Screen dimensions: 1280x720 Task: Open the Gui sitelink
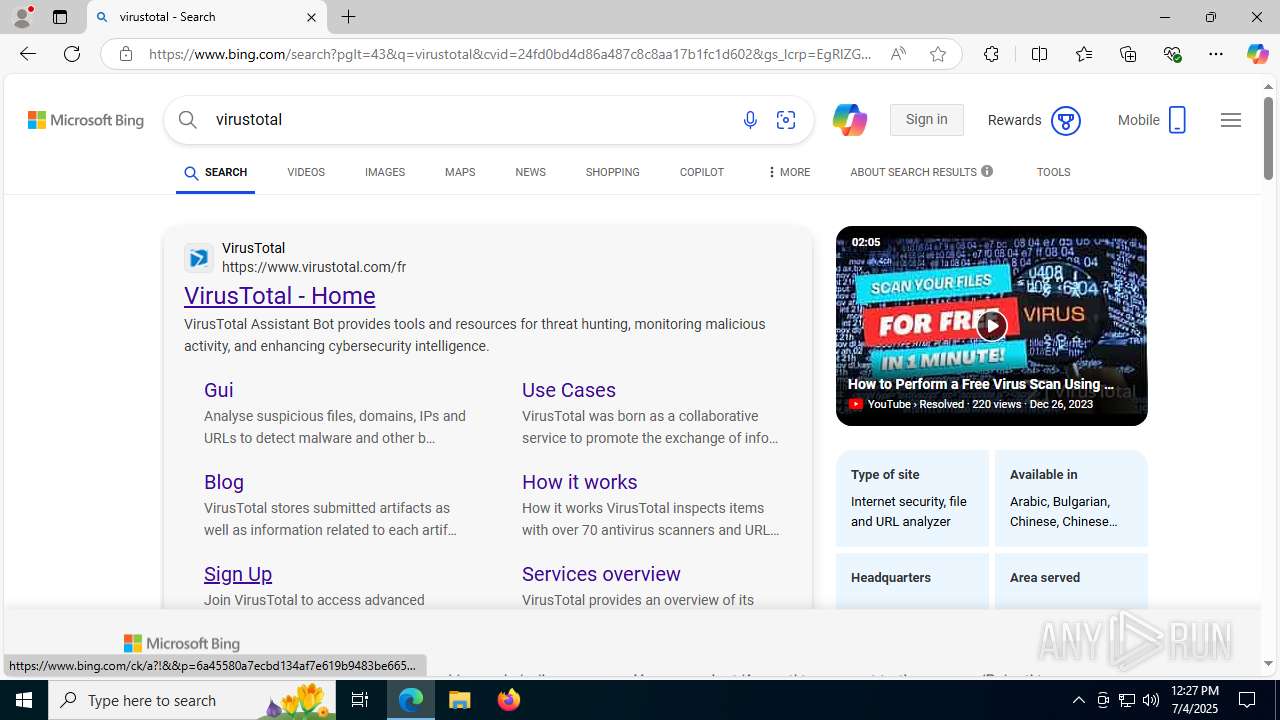point(219,390)
